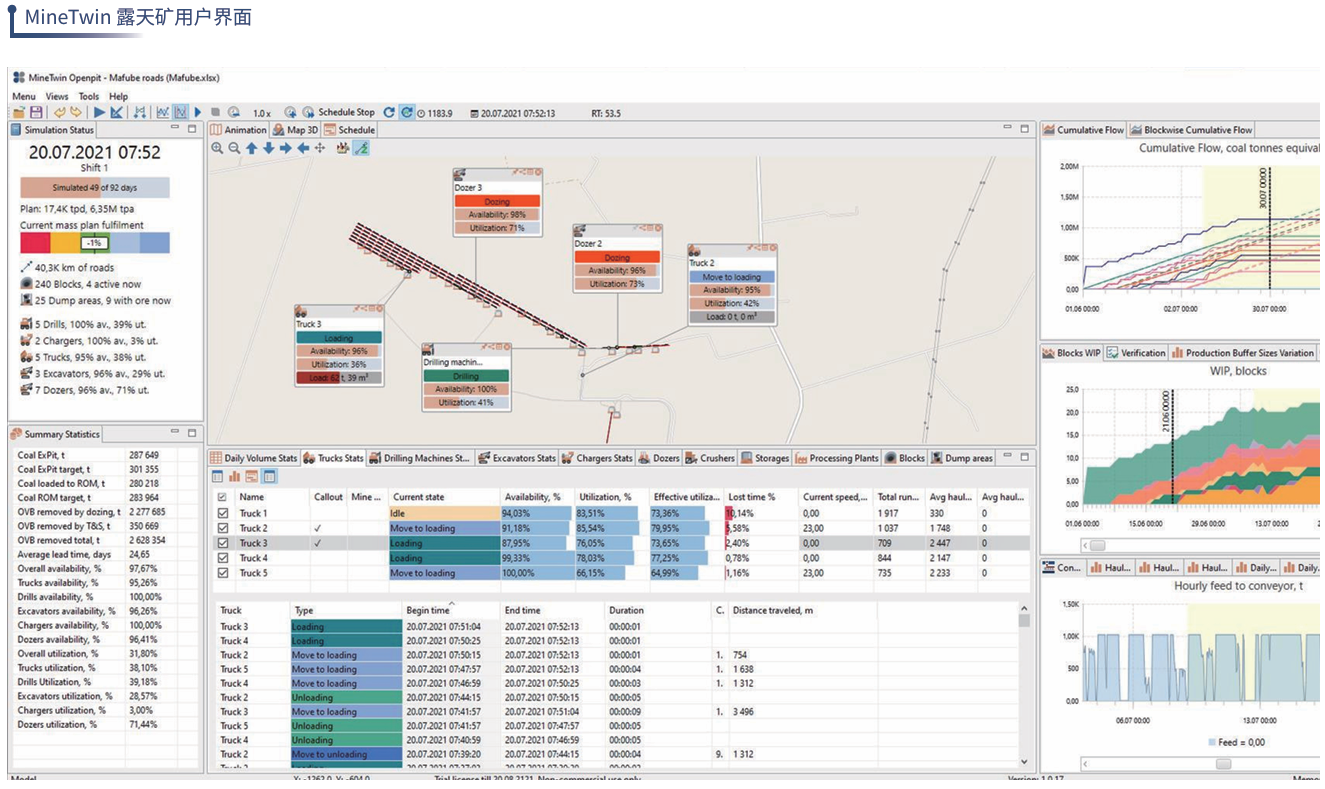Click scroll-up arrow of events table scrollbar

coord(1024,607)
